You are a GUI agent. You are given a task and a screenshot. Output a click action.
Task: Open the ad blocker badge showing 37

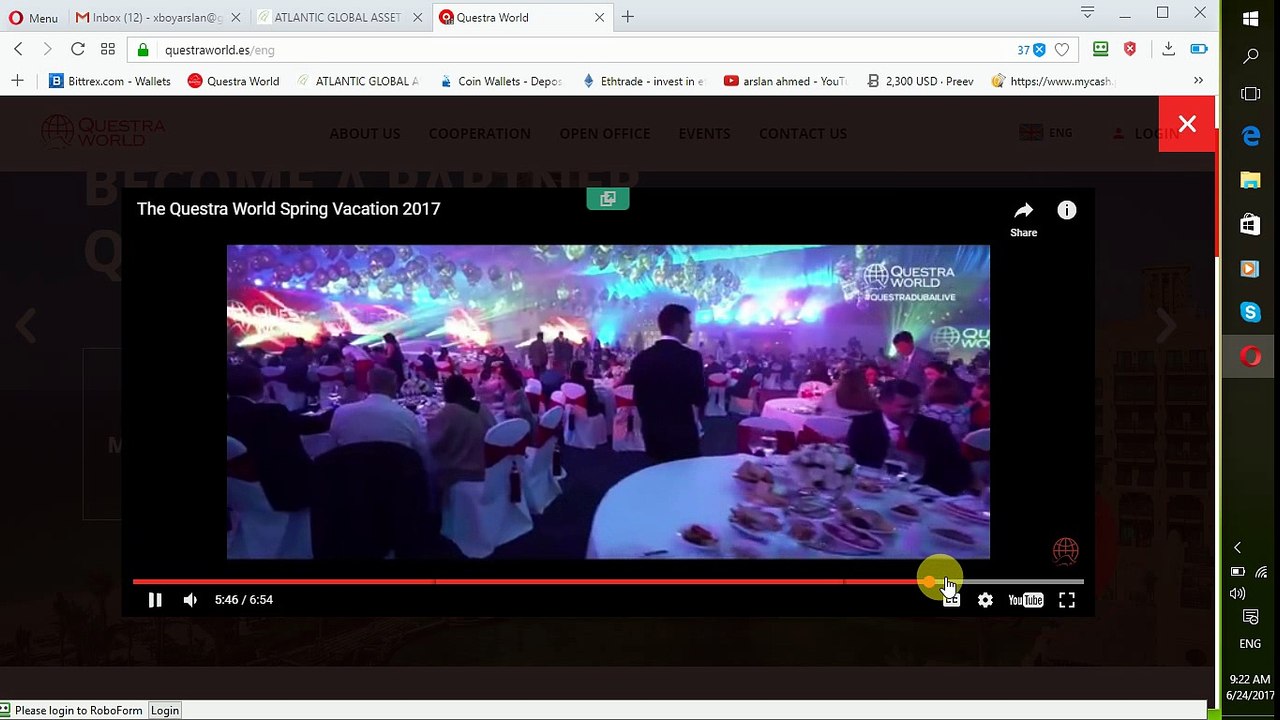tap(1031, 50)
